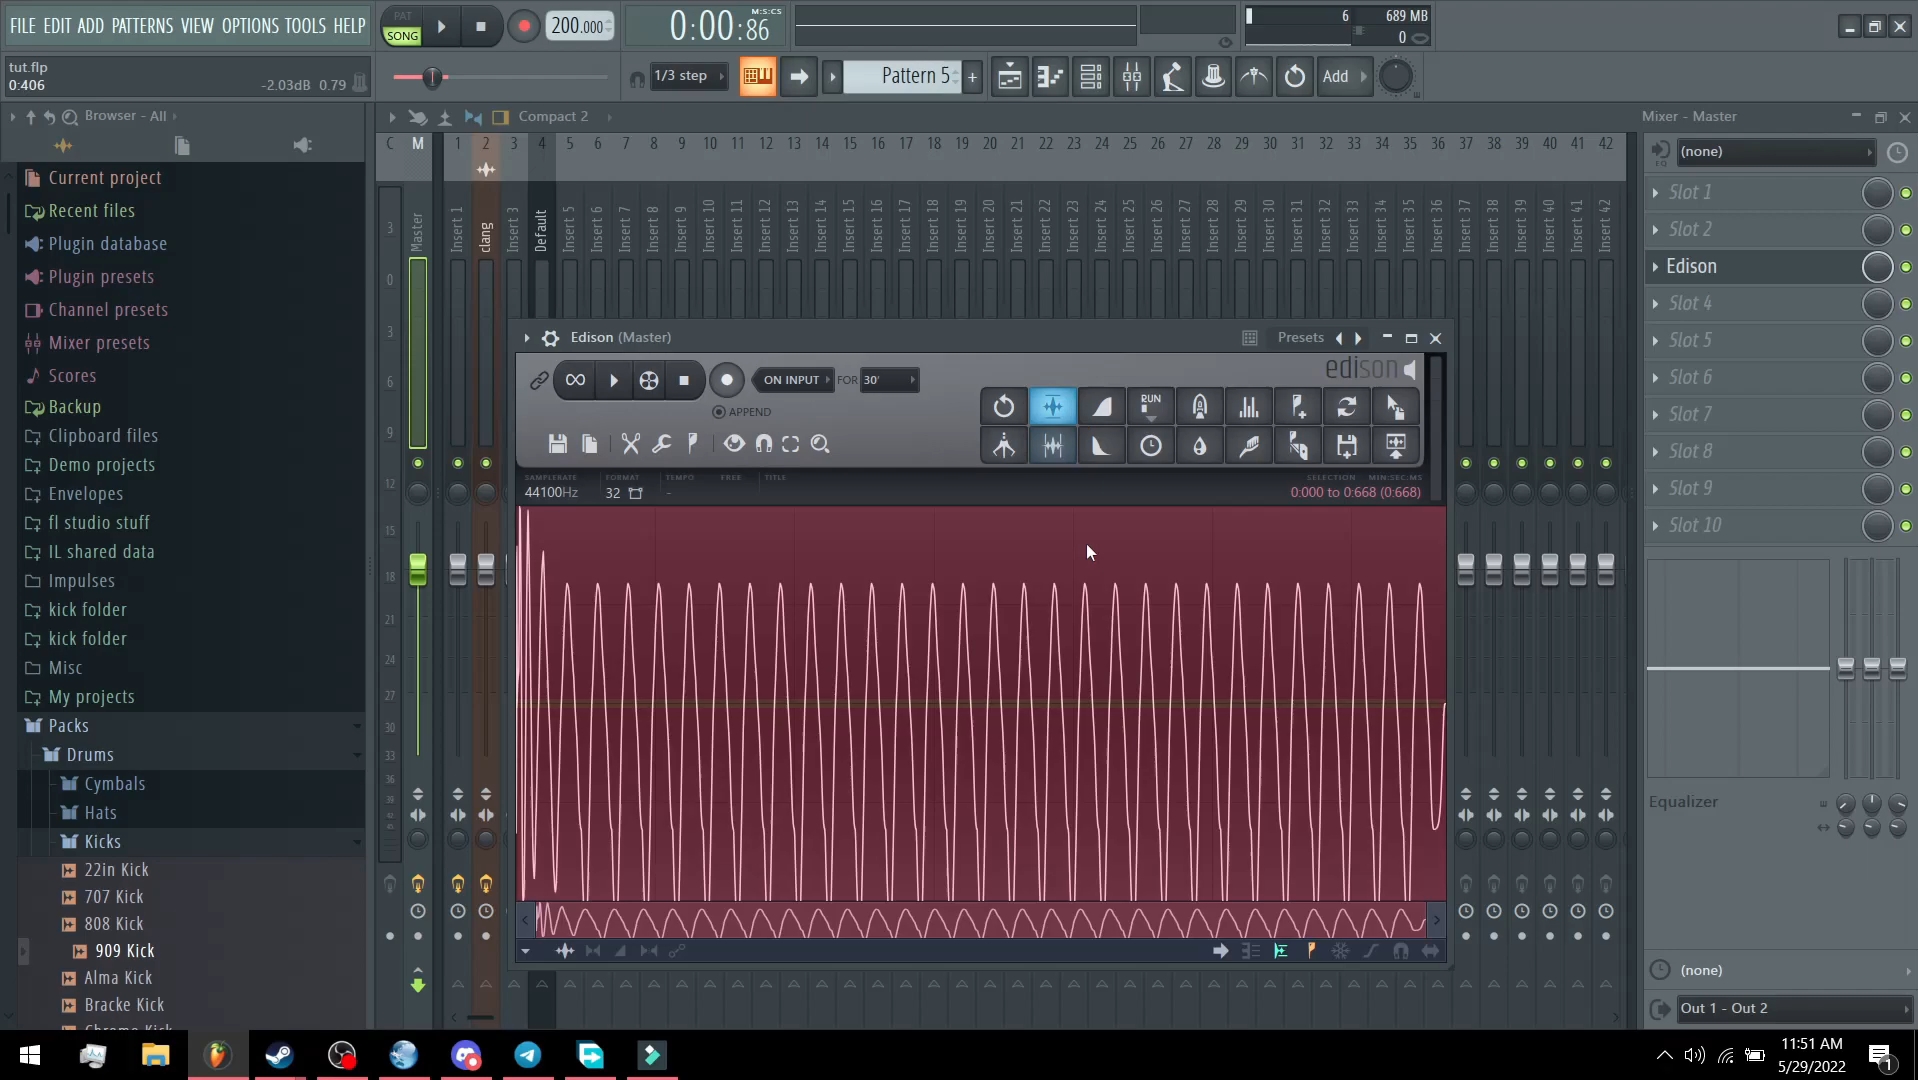
Task: Open the HELP menu
Action: [x=349, y=26]
